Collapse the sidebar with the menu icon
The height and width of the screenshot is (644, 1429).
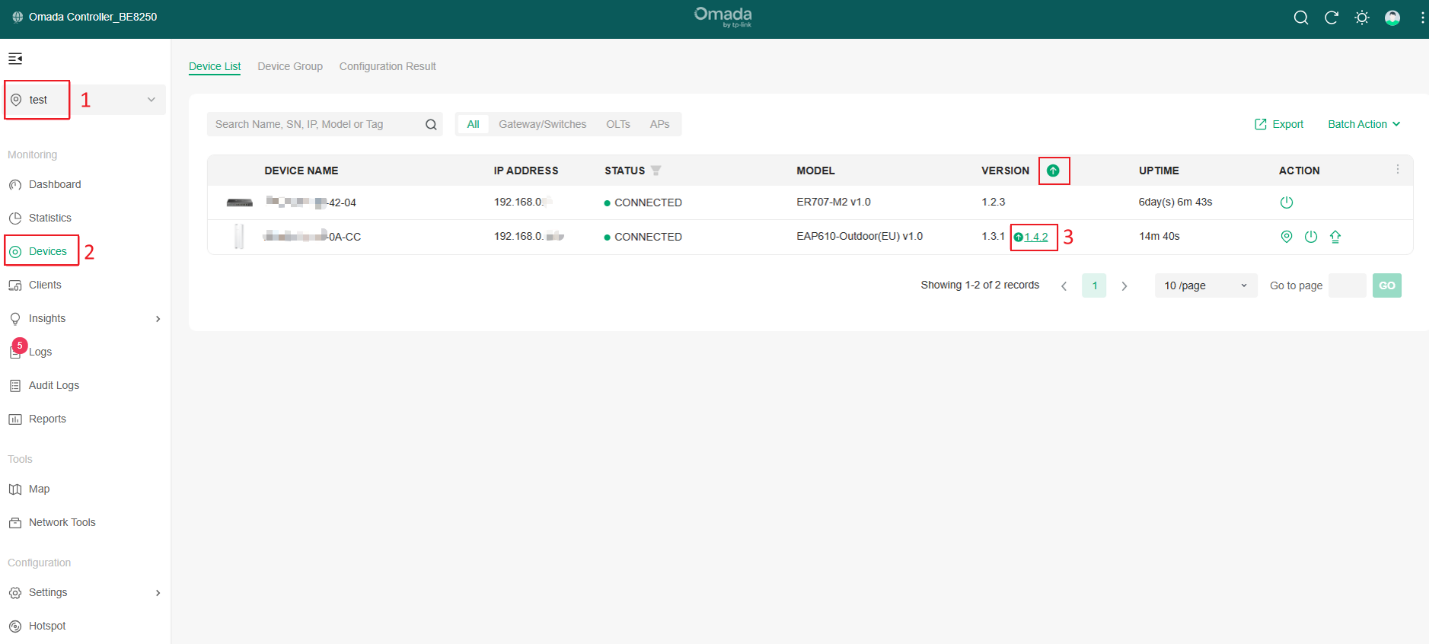[x=15, y=59]
